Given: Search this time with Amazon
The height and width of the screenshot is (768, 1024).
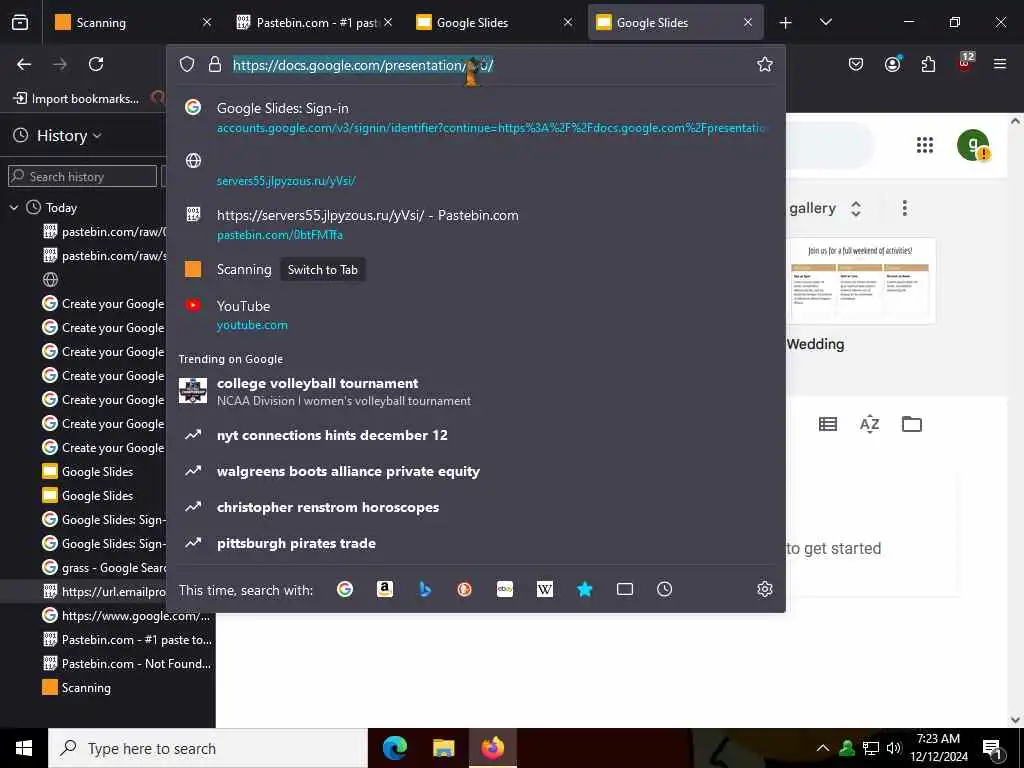Looking at the screenshot, I should tap(385, 590).
